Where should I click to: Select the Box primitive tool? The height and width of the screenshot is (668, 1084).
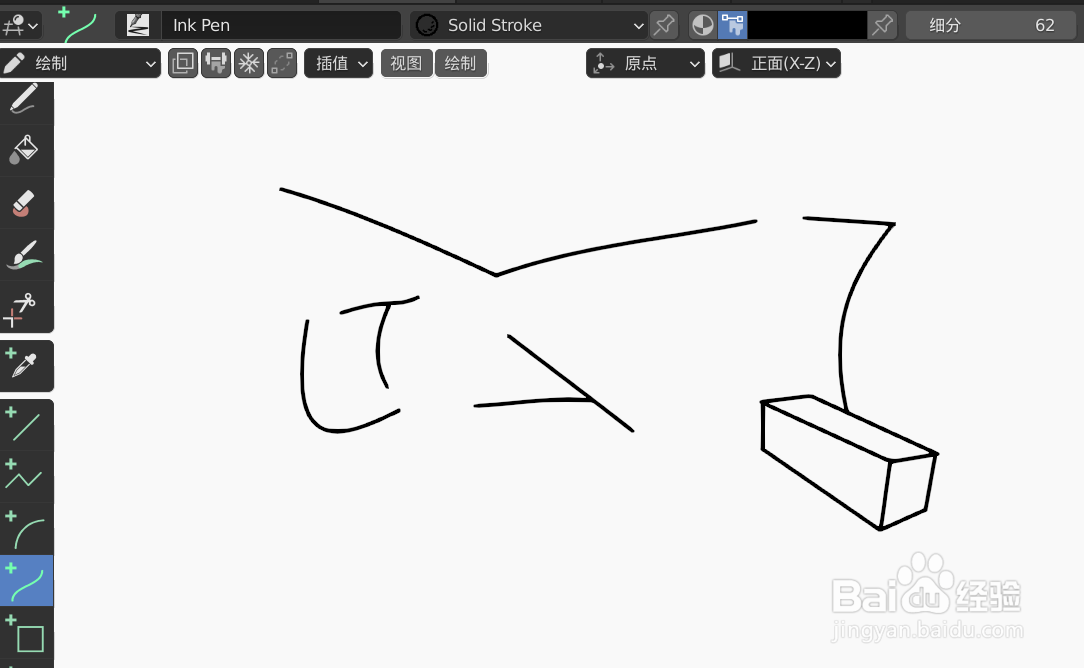[x=26, y=632]
